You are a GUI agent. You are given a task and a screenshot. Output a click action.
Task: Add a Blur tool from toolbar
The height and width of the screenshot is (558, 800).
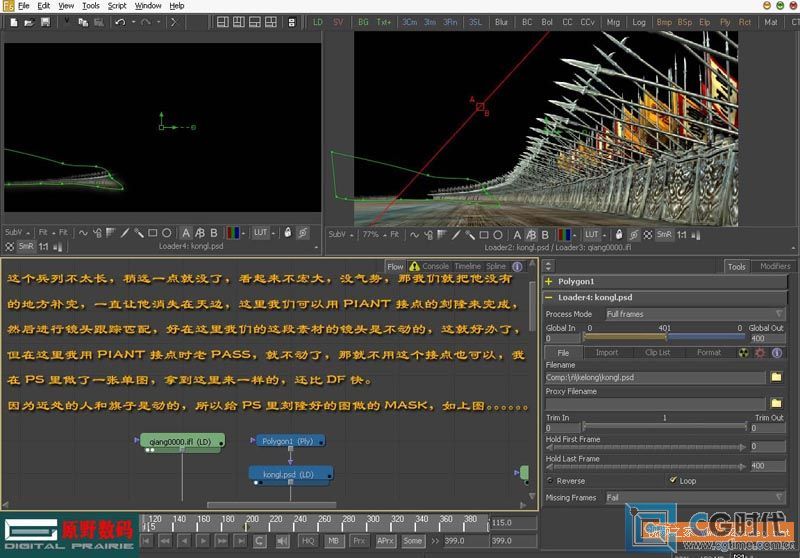(501, 22)
